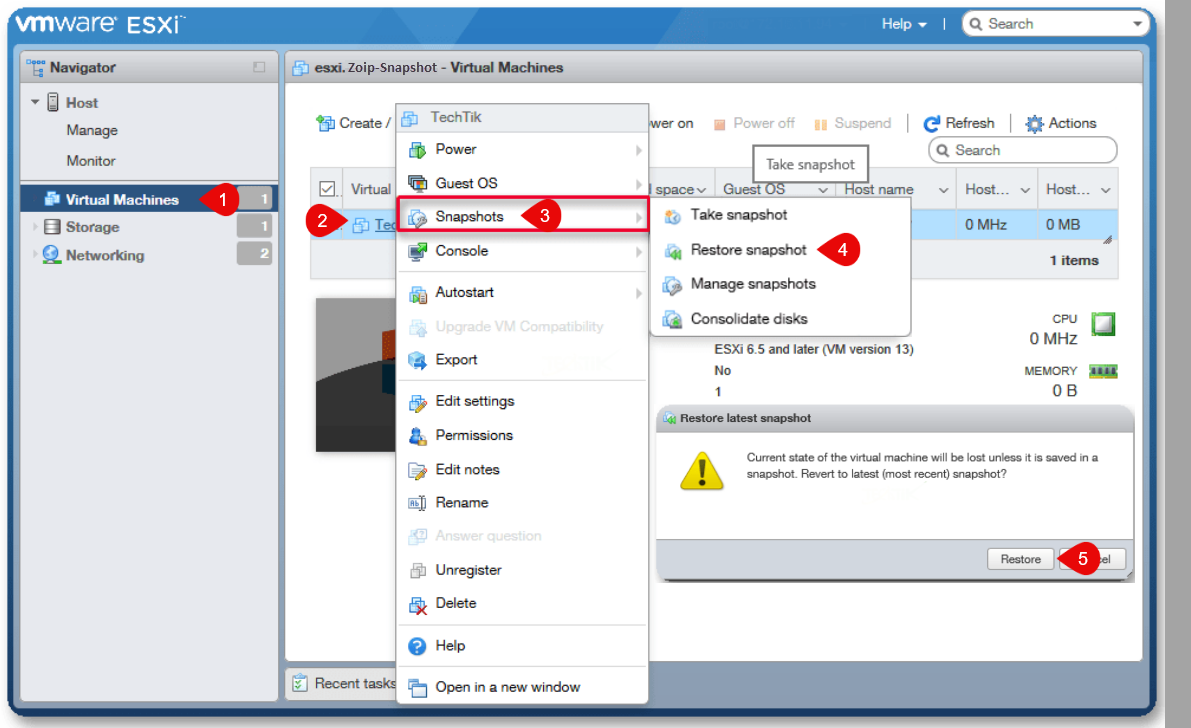This screenshot has height=728, width=1191.
Task: Click the Refresh toolbar button
Action: pos(959,123)
